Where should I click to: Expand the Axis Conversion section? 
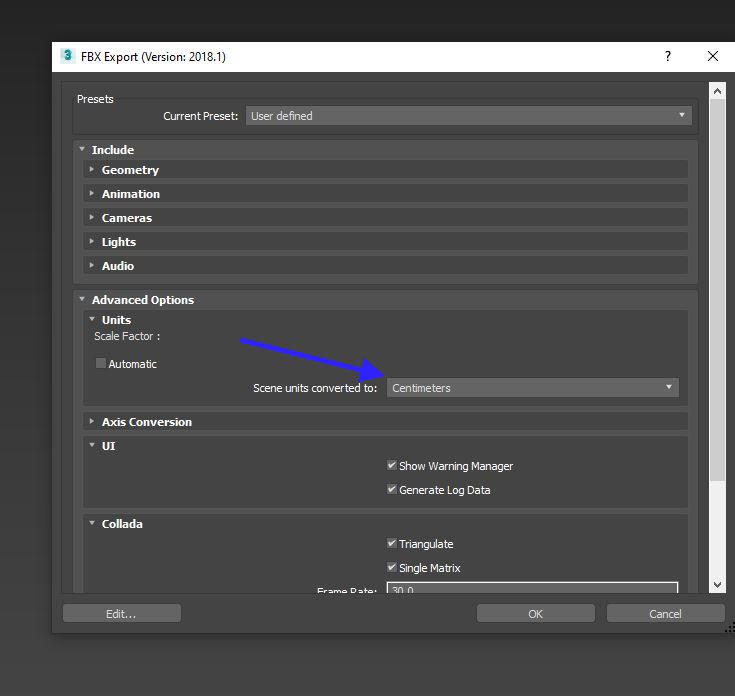[146, 422]
